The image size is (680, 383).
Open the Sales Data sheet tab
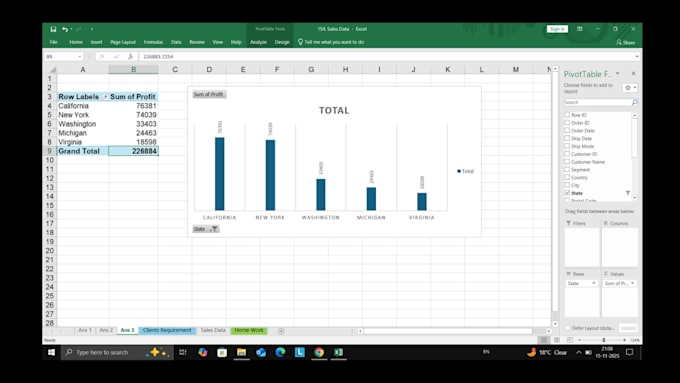pos(213,331)
